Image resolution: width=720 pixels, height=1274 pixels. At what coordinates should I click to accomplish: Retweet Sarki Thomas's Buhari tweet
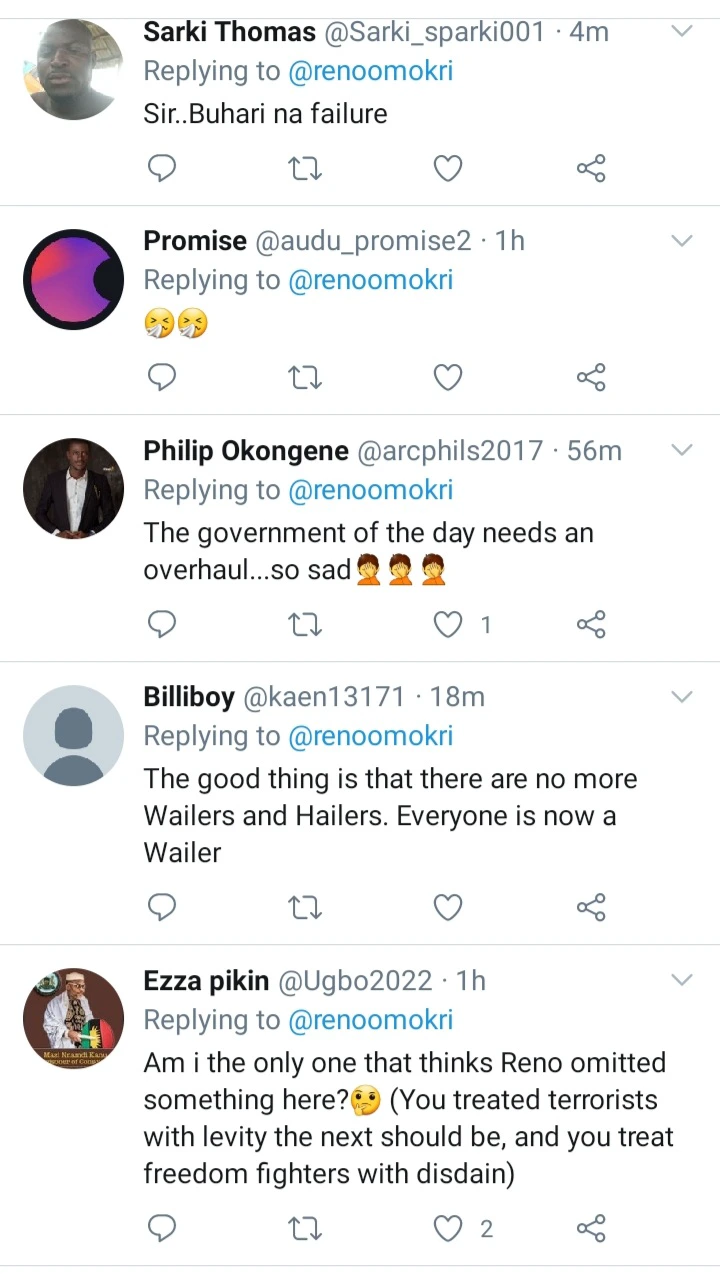tap(304, 169)
